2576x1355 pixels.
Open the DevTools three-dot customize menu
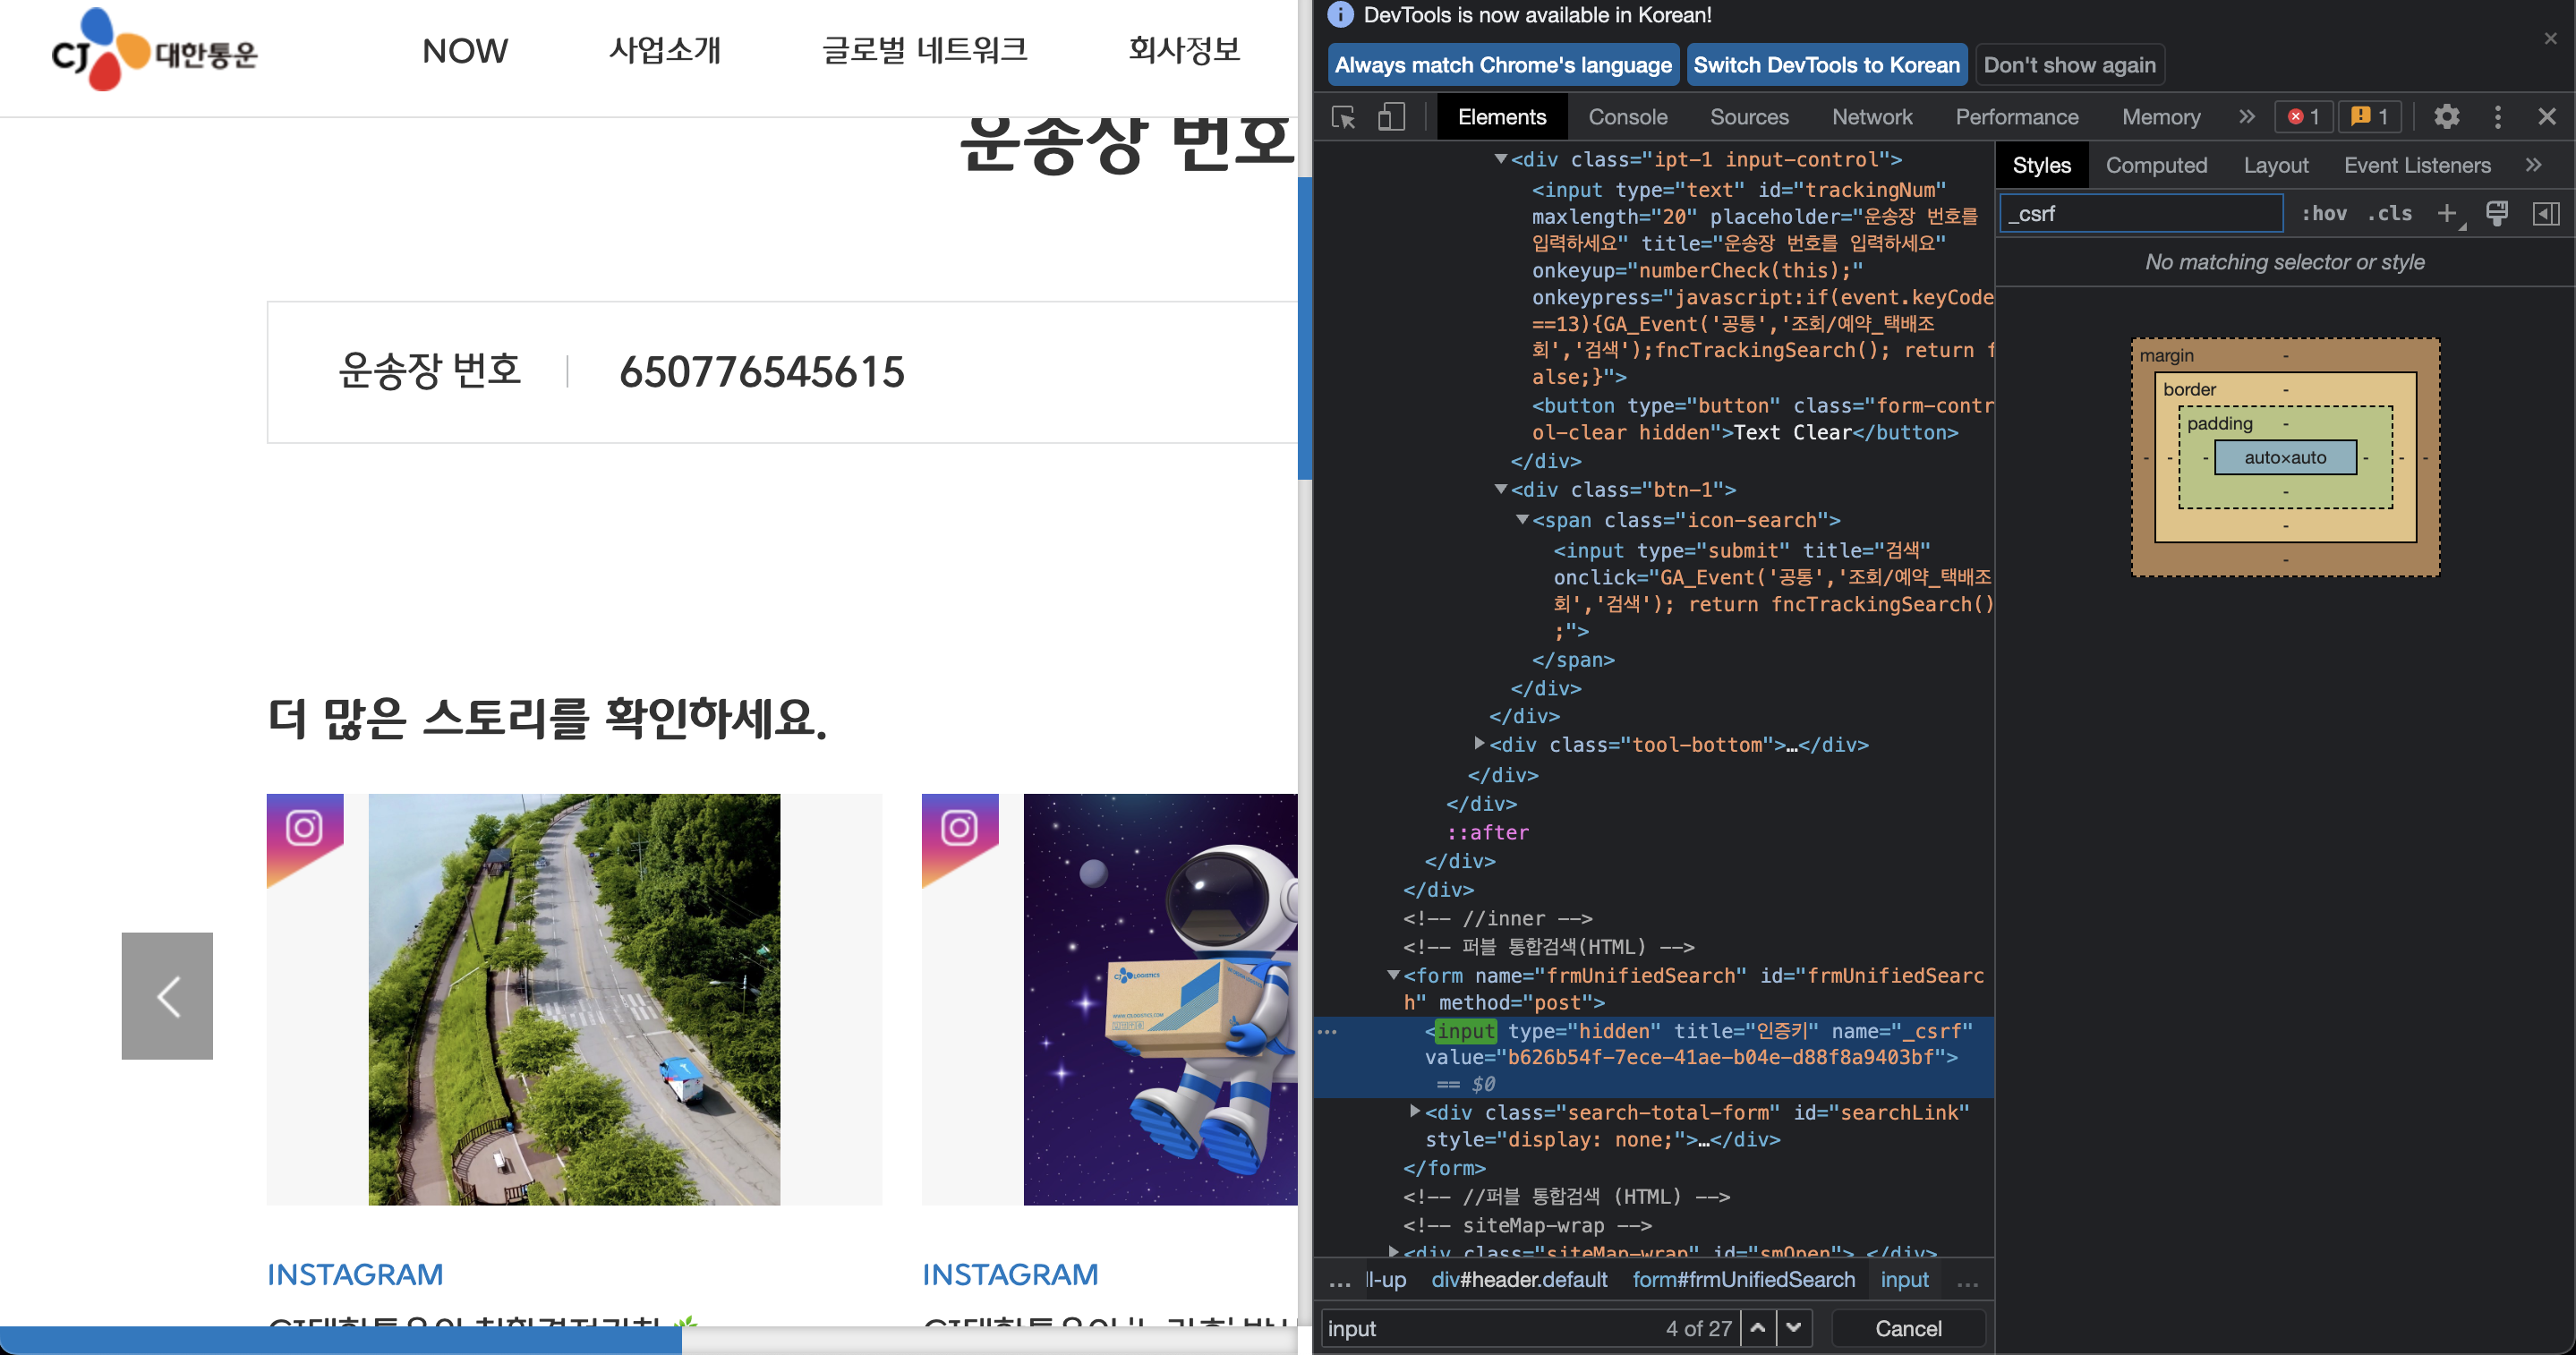pos(2497,117)
